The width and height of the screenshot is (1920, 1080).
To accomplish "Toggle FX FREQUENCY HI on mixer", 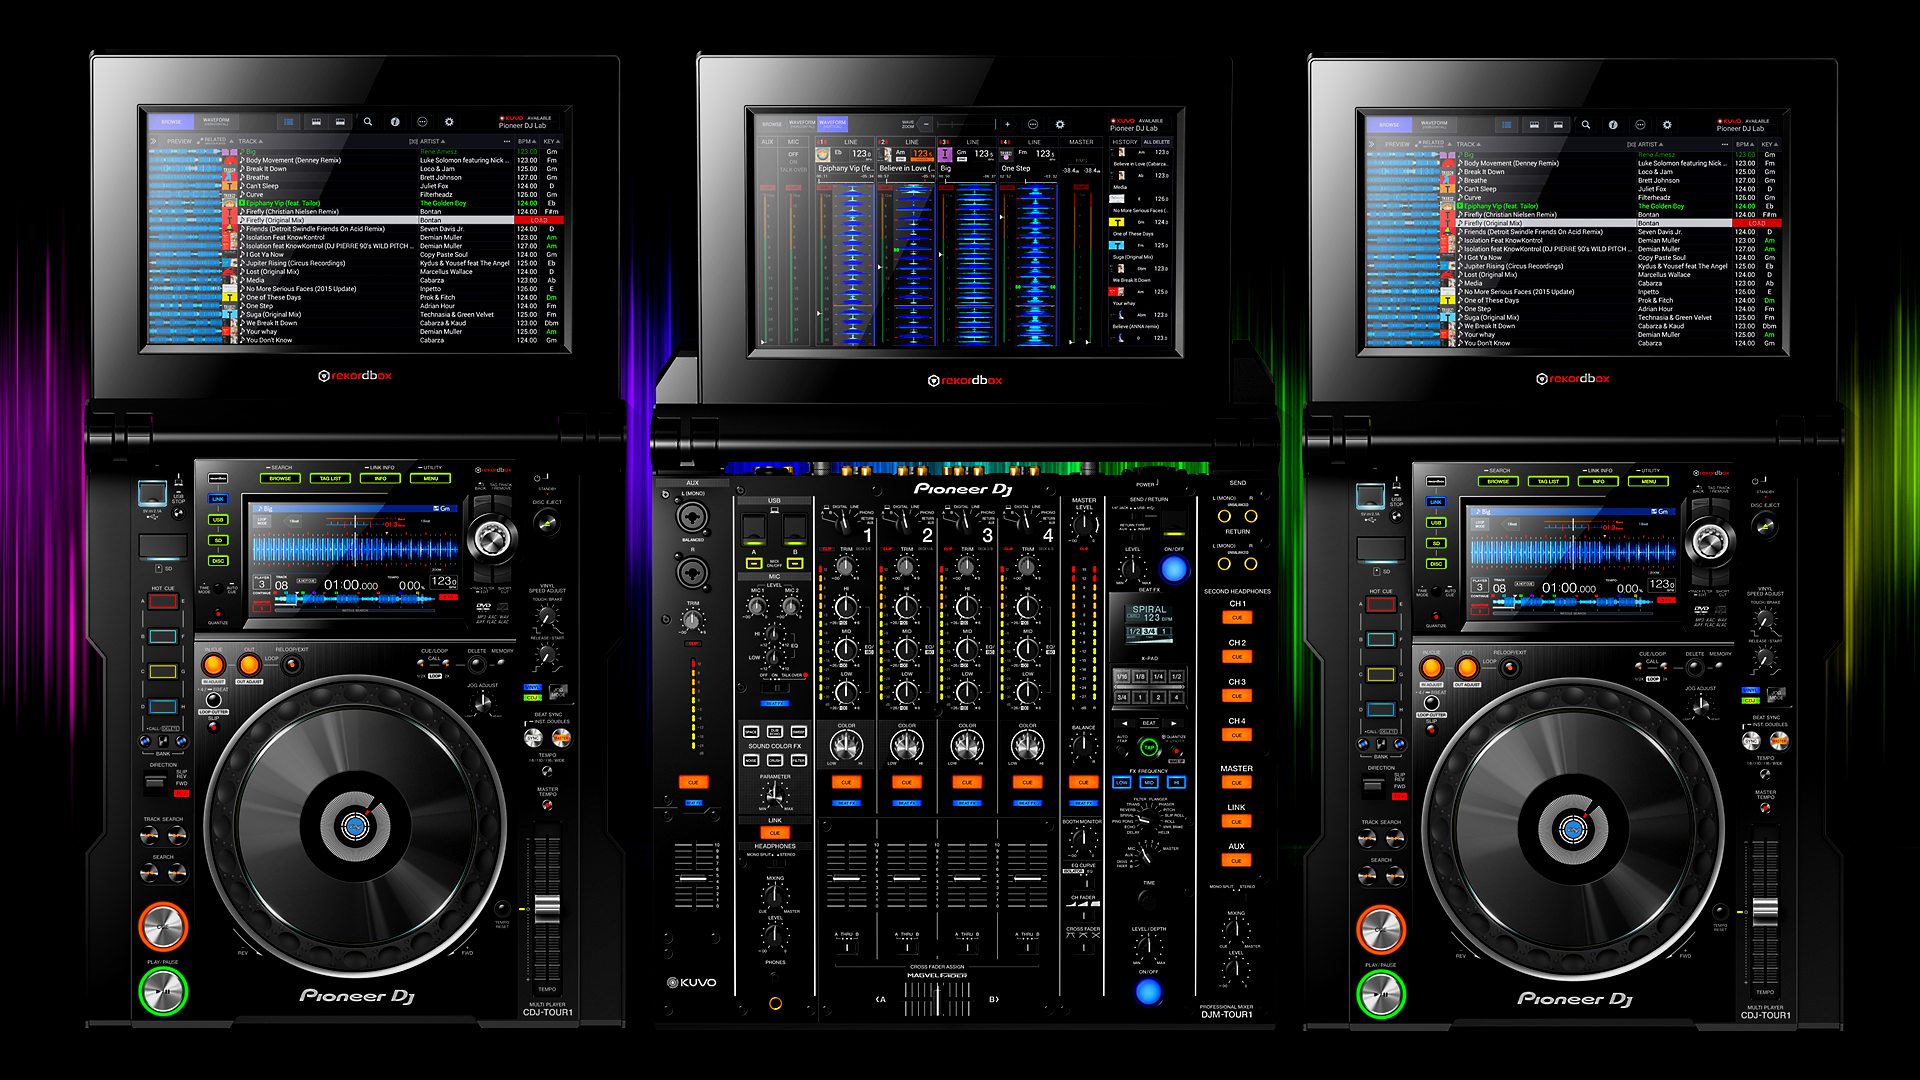I will 1176,783.
